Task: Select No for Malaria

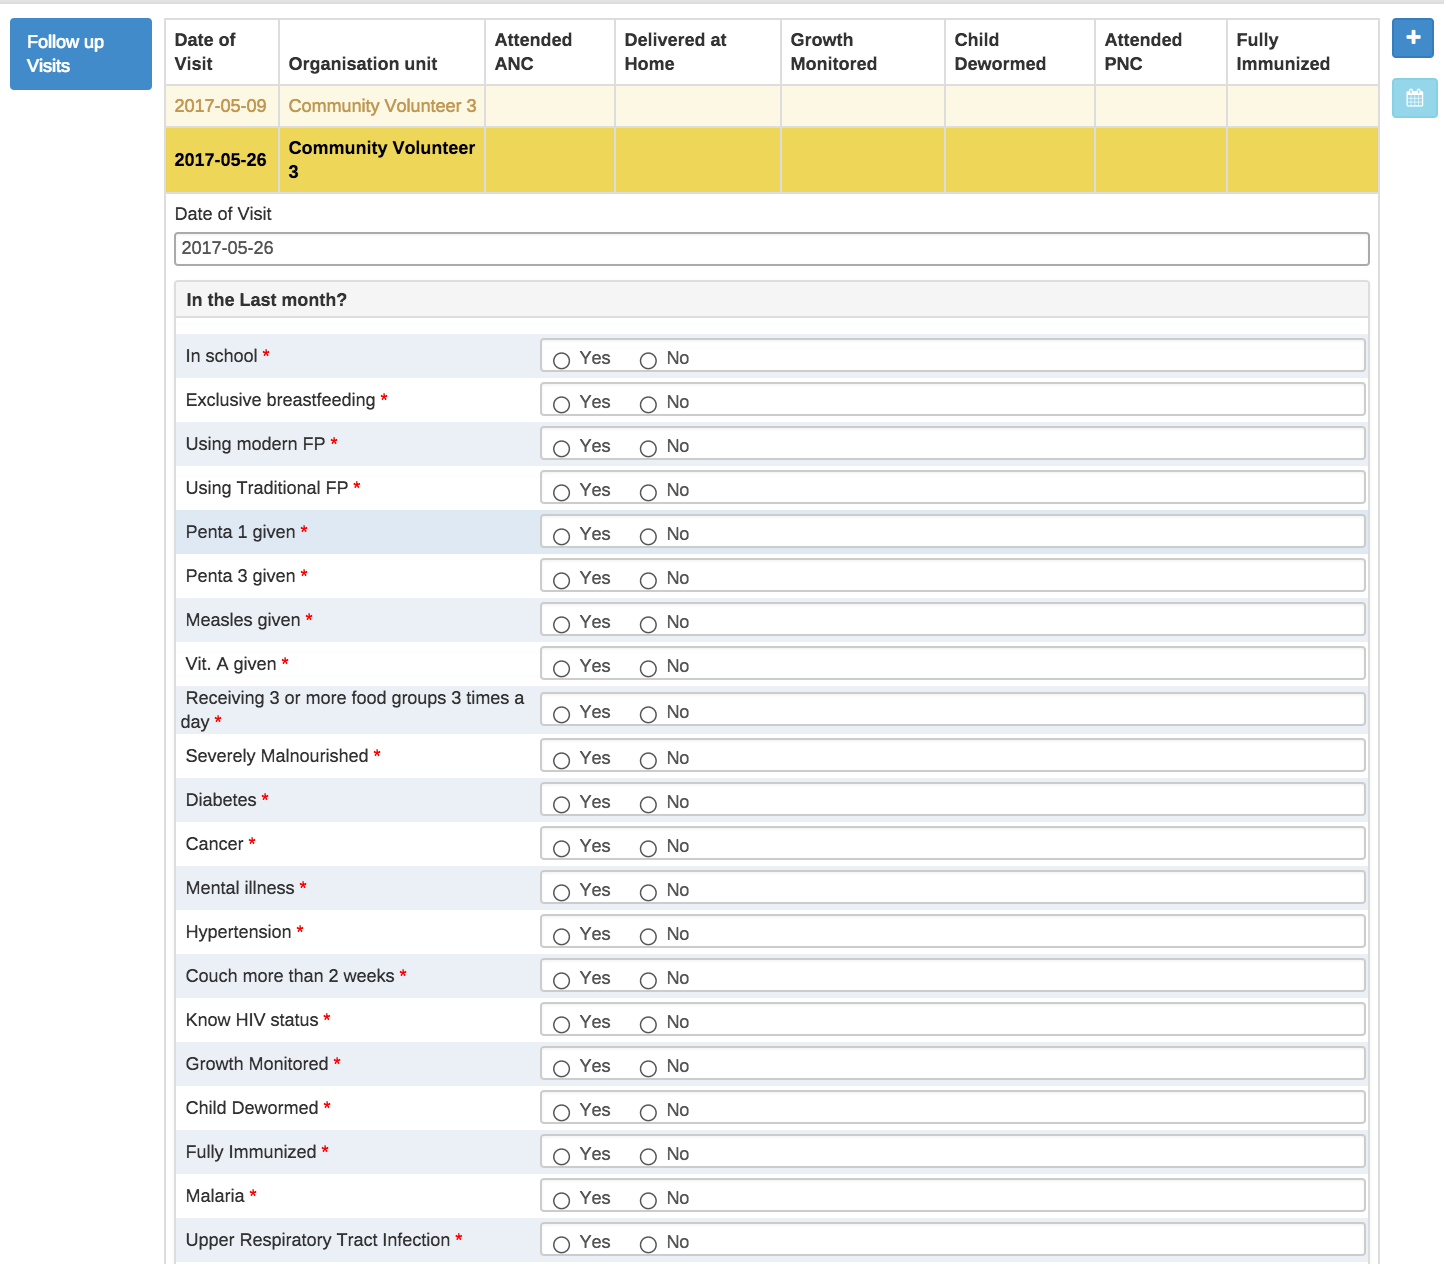Action: [x=648, y=1200]
